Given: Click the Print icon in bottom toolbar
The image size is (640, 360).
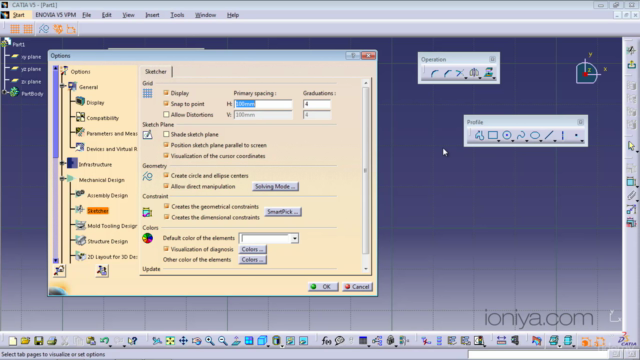Looking at the screenshot, I should point(52,341).
